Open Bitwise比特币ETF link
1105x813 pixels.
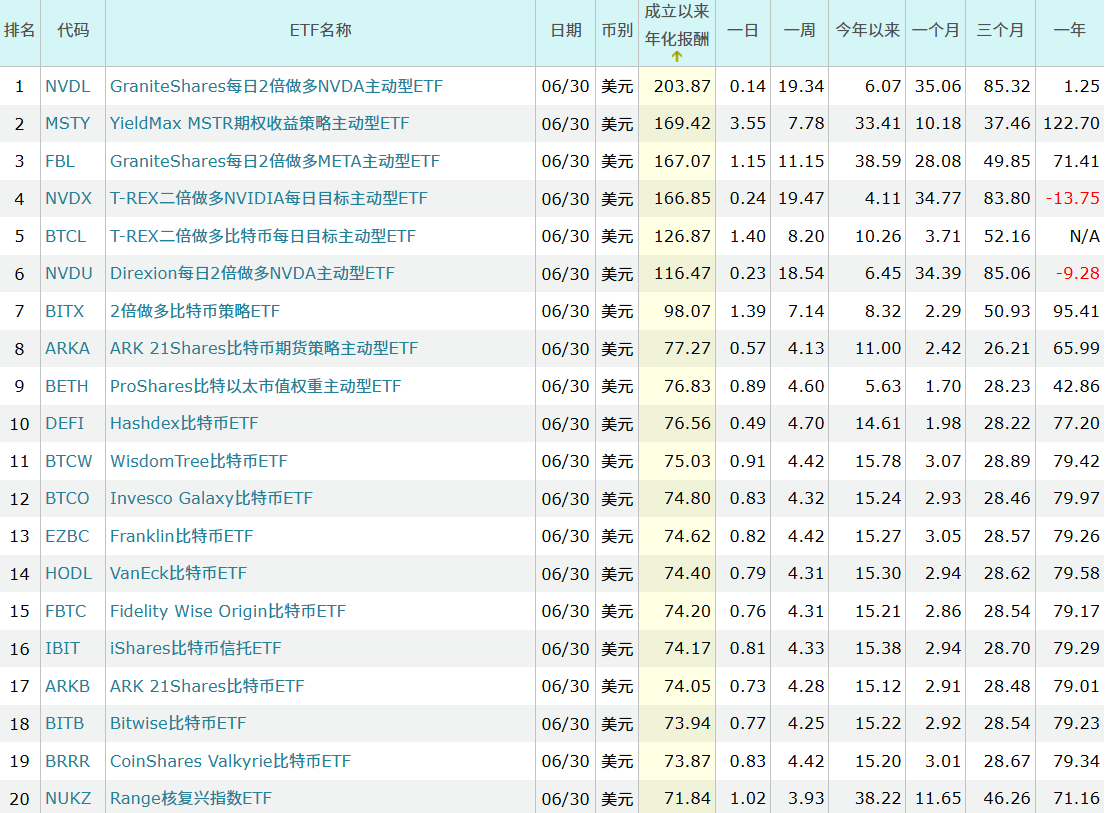coord(178,724)
